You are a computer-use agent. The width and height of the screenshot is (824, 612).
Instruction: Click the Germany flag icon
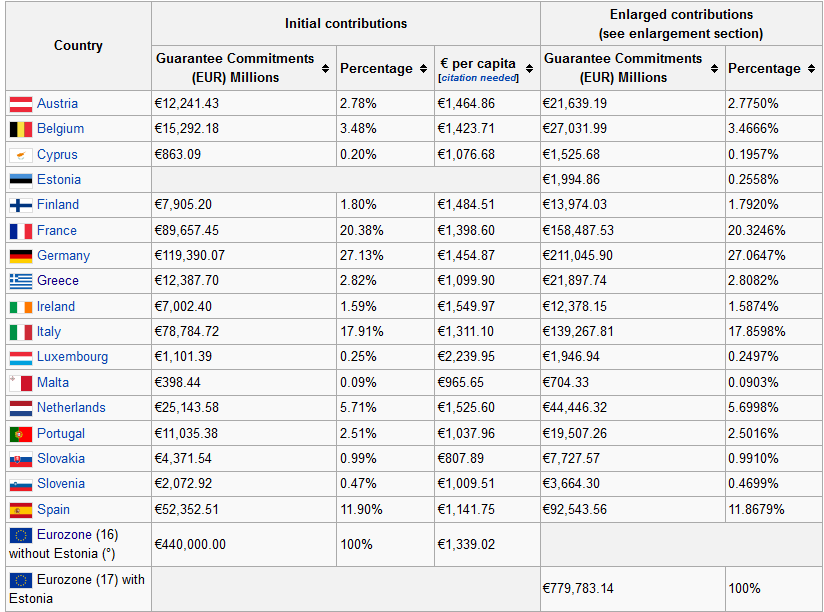click(x=21, y=256)
